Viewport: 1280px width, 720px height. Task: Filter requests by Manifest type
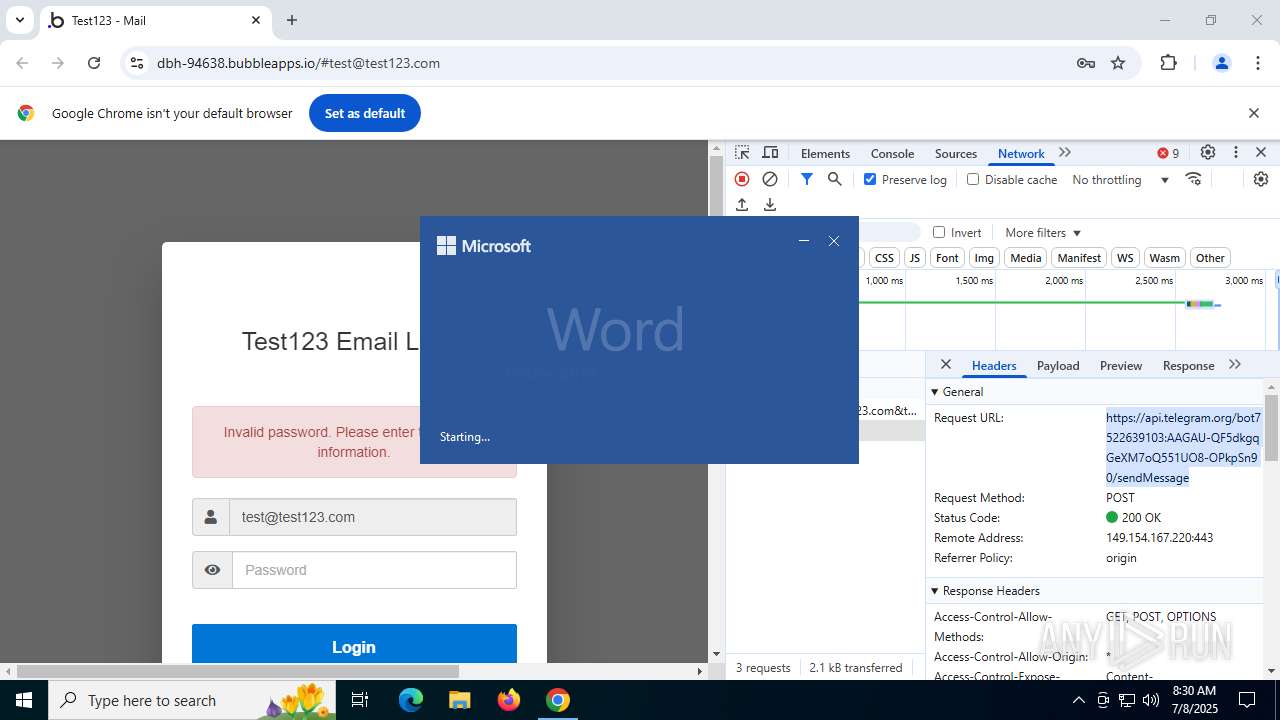(x=1079, y=257)
